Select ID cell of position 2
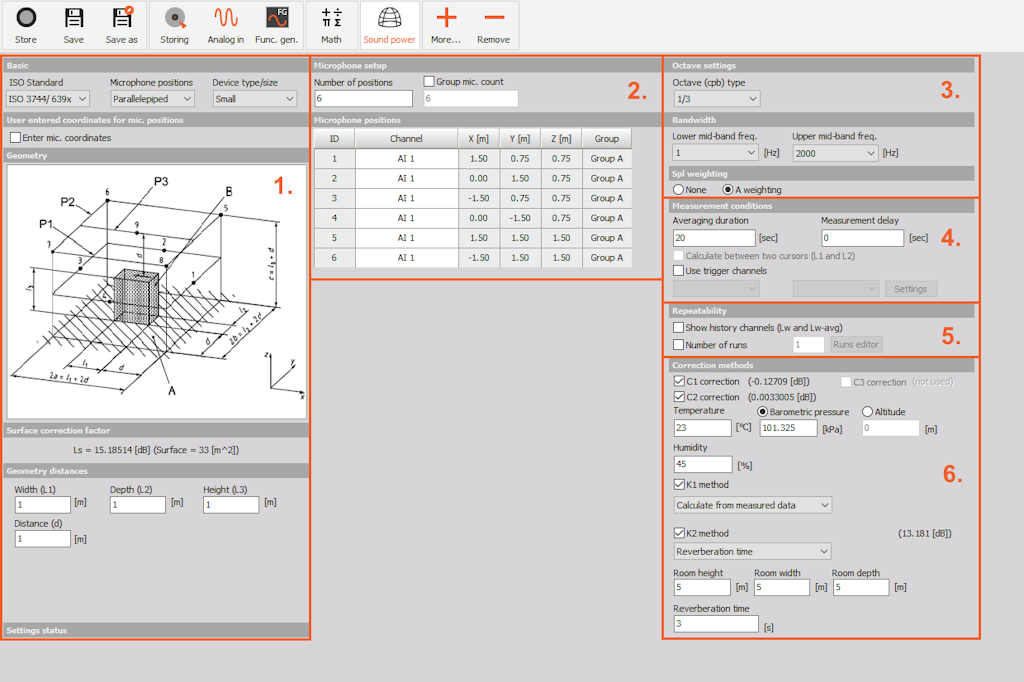This screenshot has width=1024, height=682. coord(334,178)
